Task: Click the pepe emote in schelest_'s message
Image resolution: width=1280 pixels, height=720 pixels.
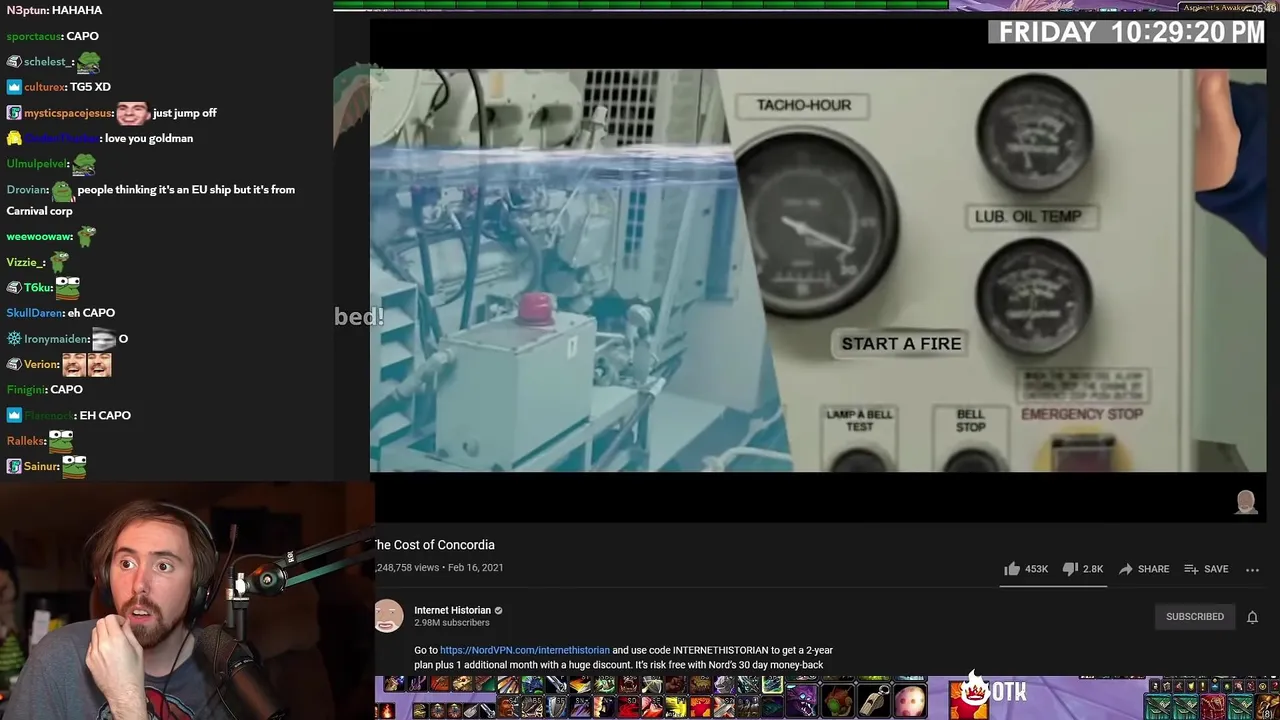Action: click(x=89, y=62)
